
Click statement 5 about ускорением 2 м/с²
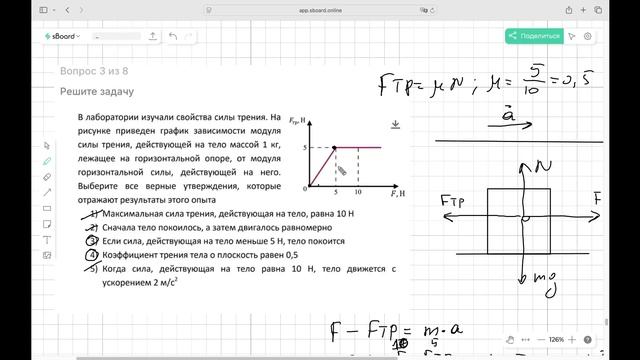[x=249, y=276]
